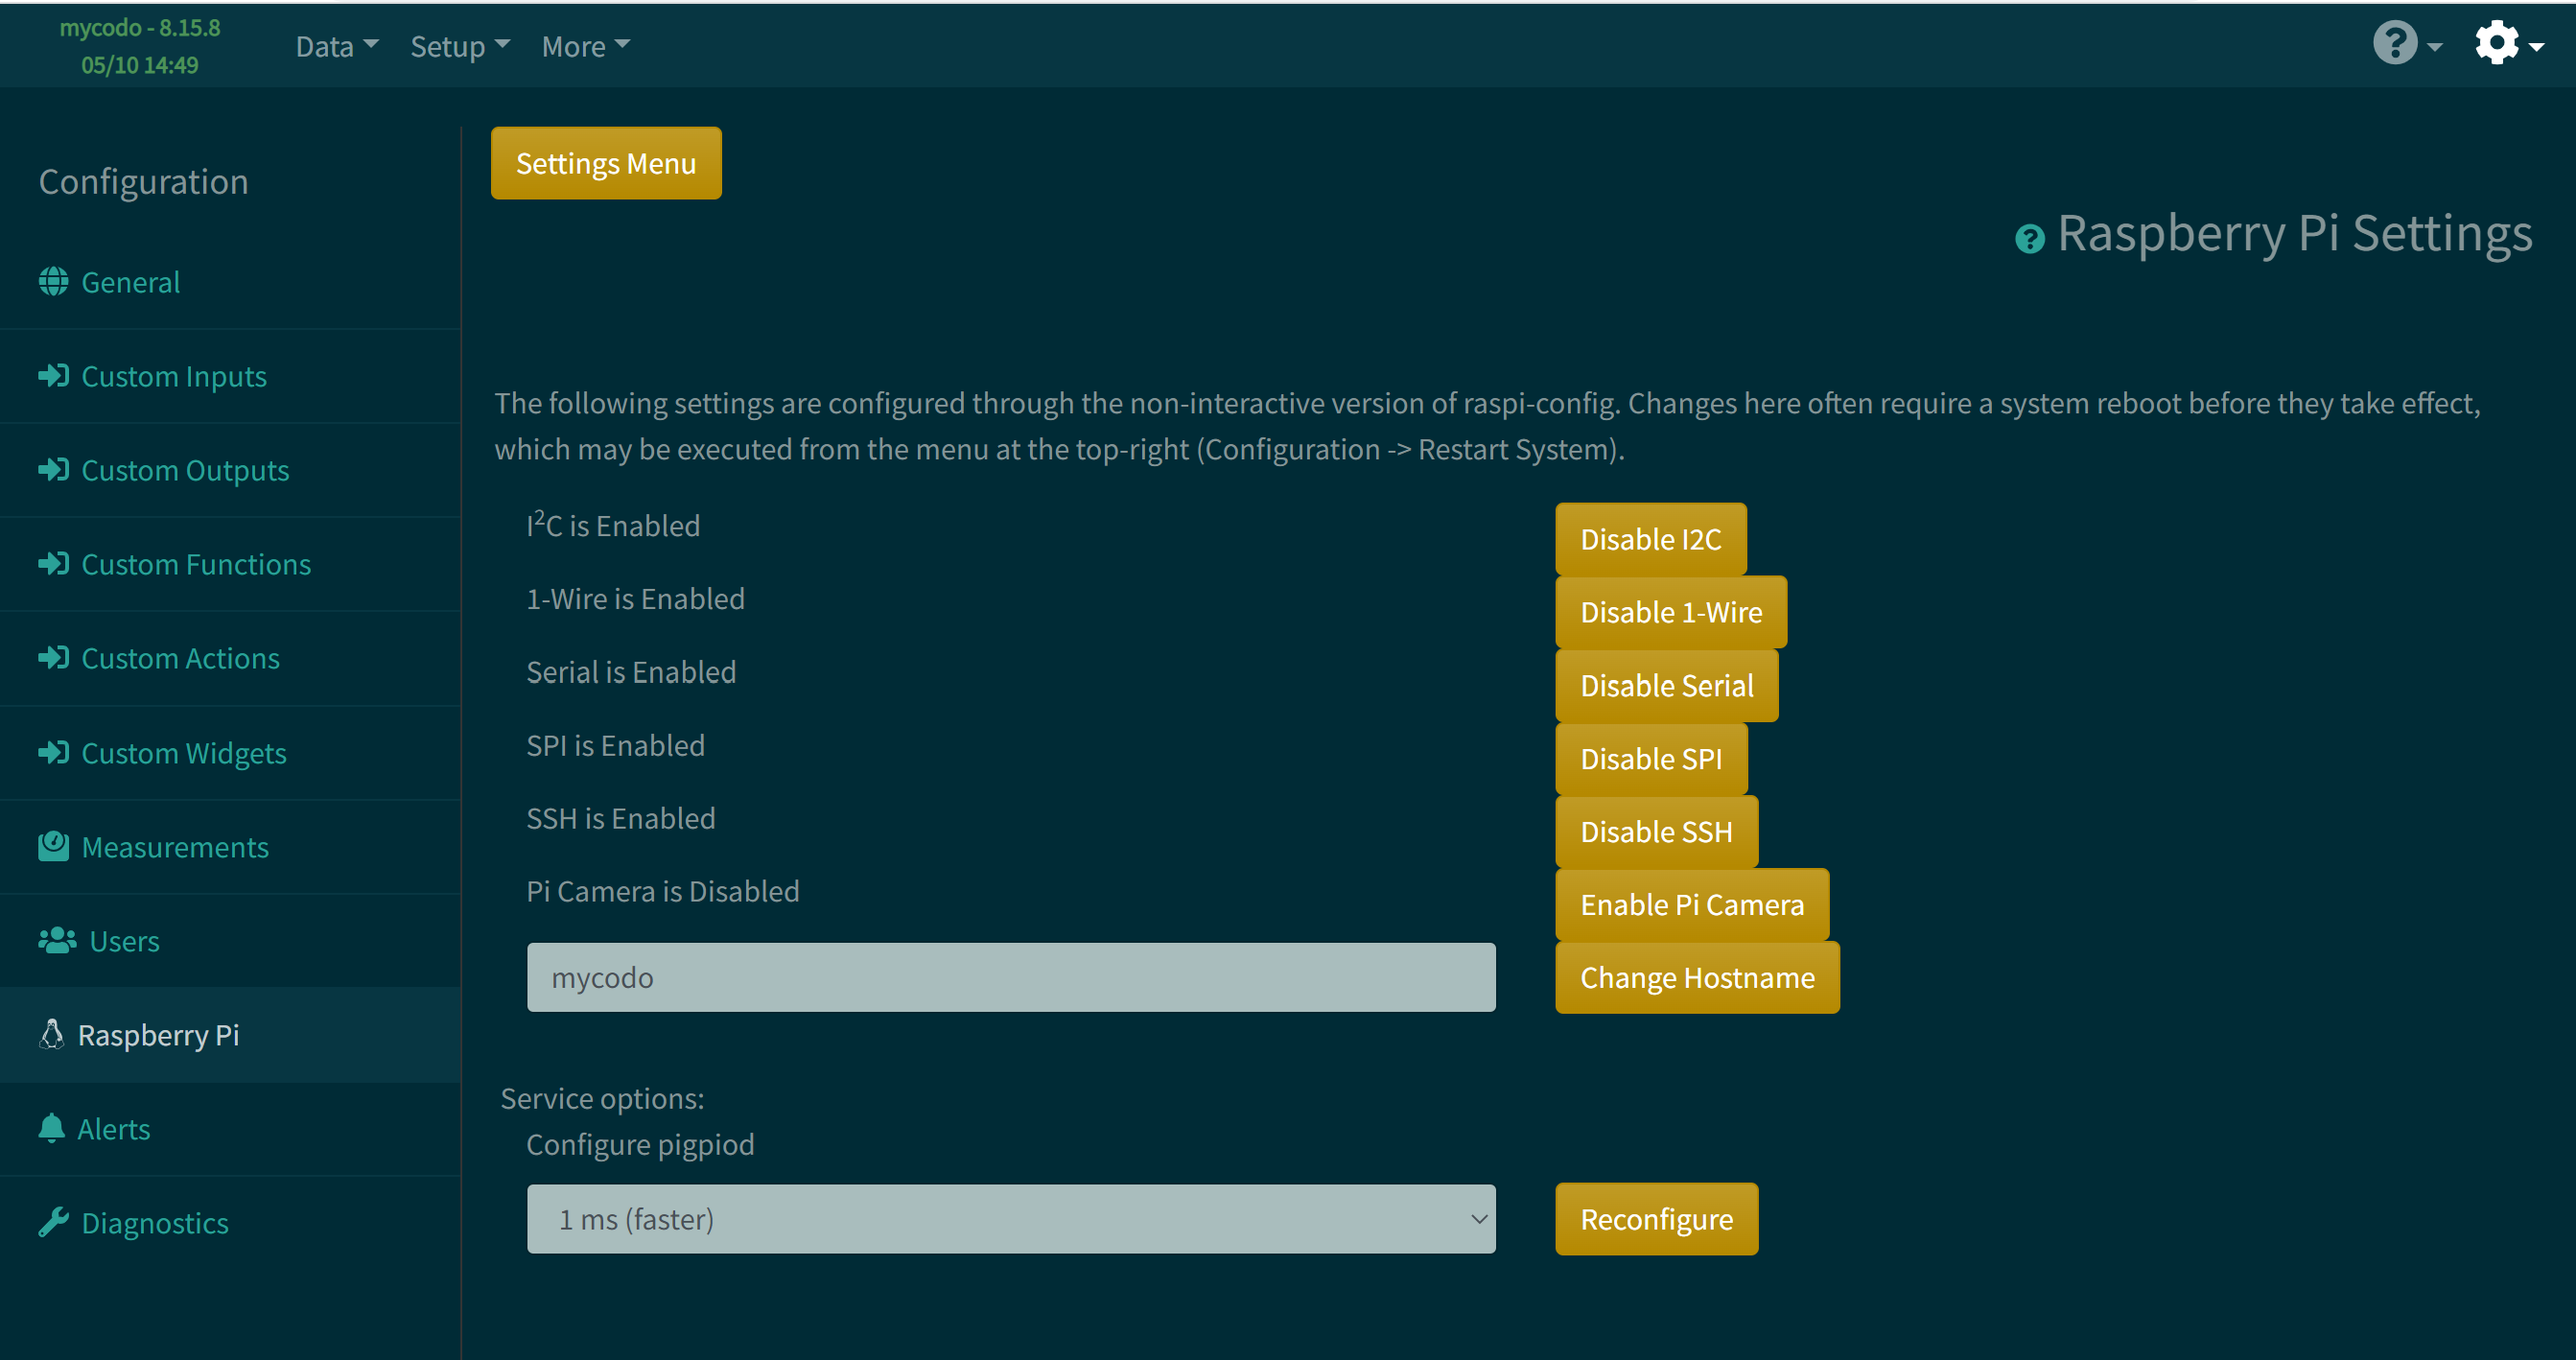This screenshot has height=1360, width=2576.
Task: Click Disable SSH button
Action: pyautogui.click(x=1657, y=831)
